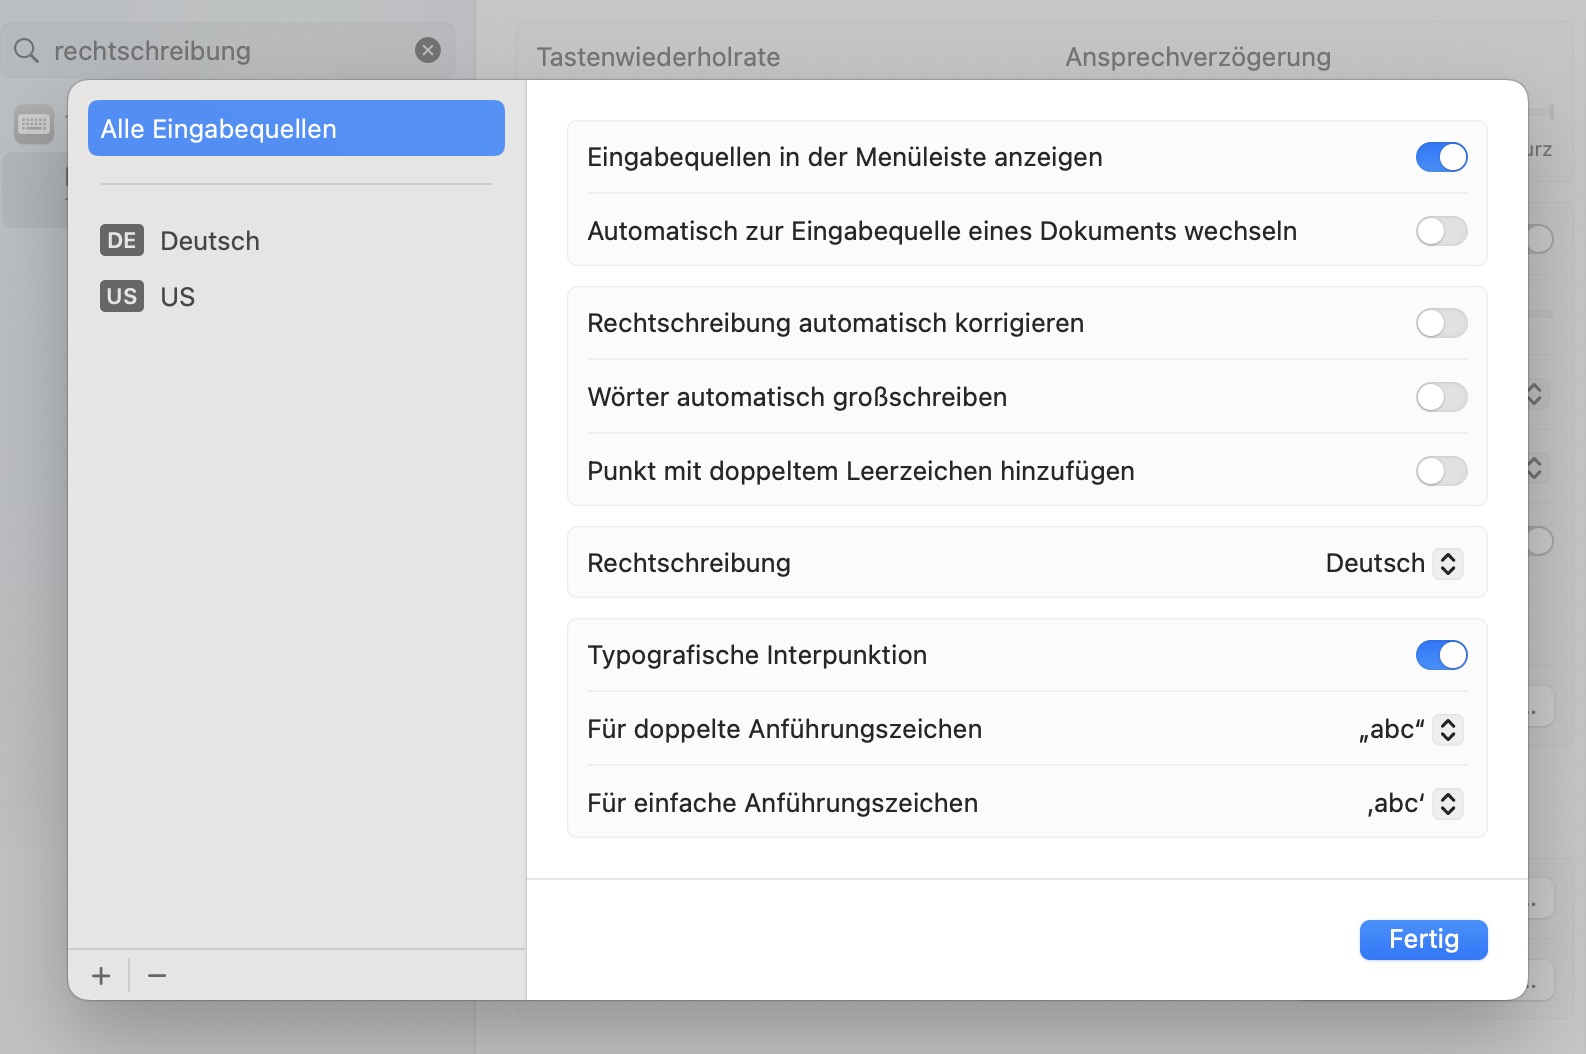The image size is (1586, 1054).
Task: Disable Typografische Interpunktion switch
Action: (1441, 655)
